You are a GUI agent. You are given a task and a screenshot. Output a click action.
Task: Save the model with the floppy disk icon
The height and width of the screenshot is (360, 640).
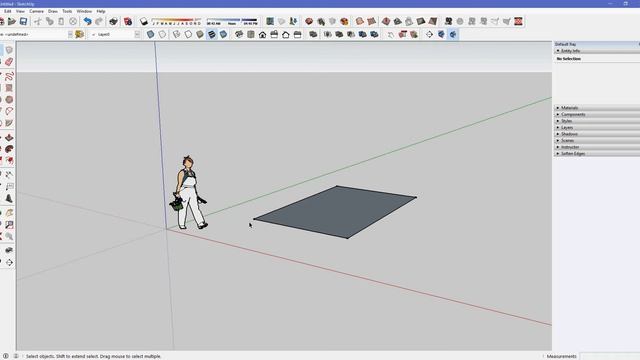[x=23, y=21]
